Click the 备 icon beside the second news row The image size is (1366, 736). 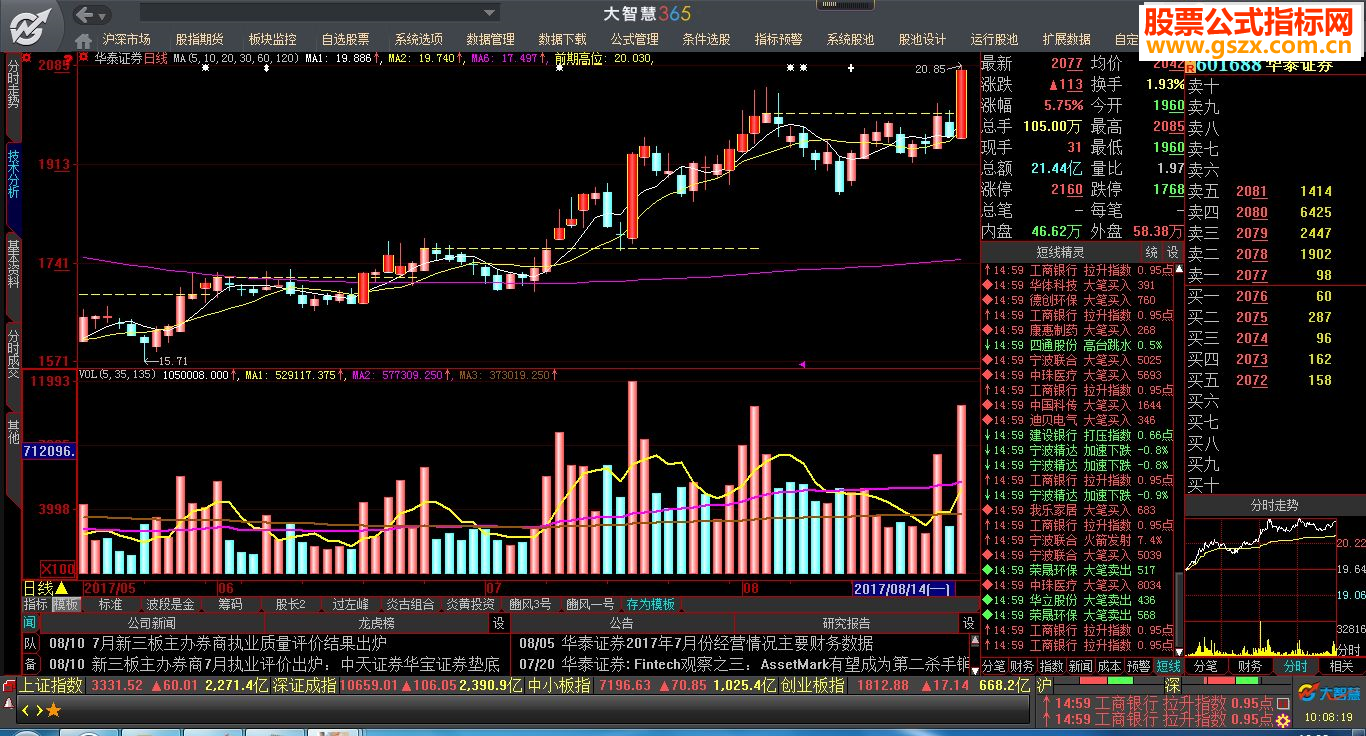(30, 663)
